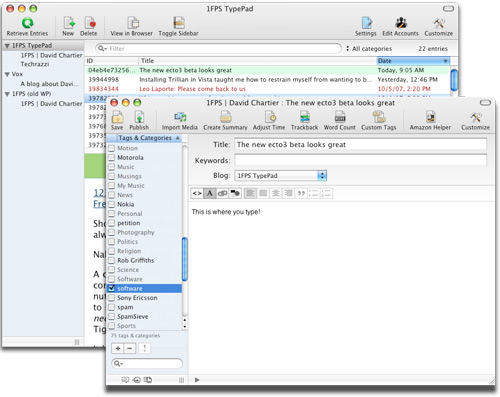Open Filter field magnifier menu

(x=102, y=49)
